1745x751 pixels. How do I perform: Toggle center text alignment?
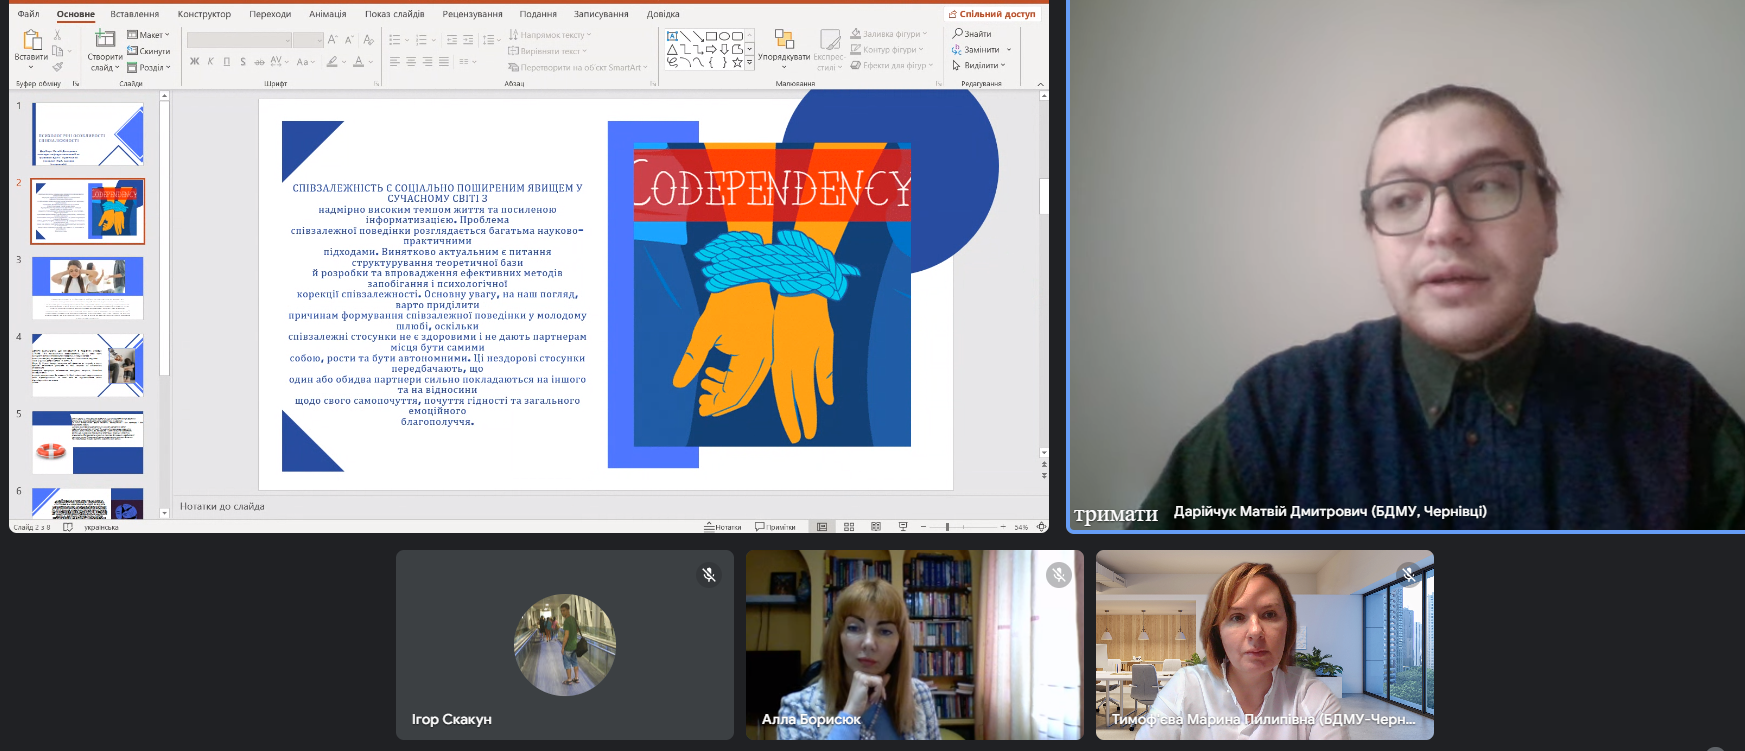pyautogui.click(x=411, y=62)
